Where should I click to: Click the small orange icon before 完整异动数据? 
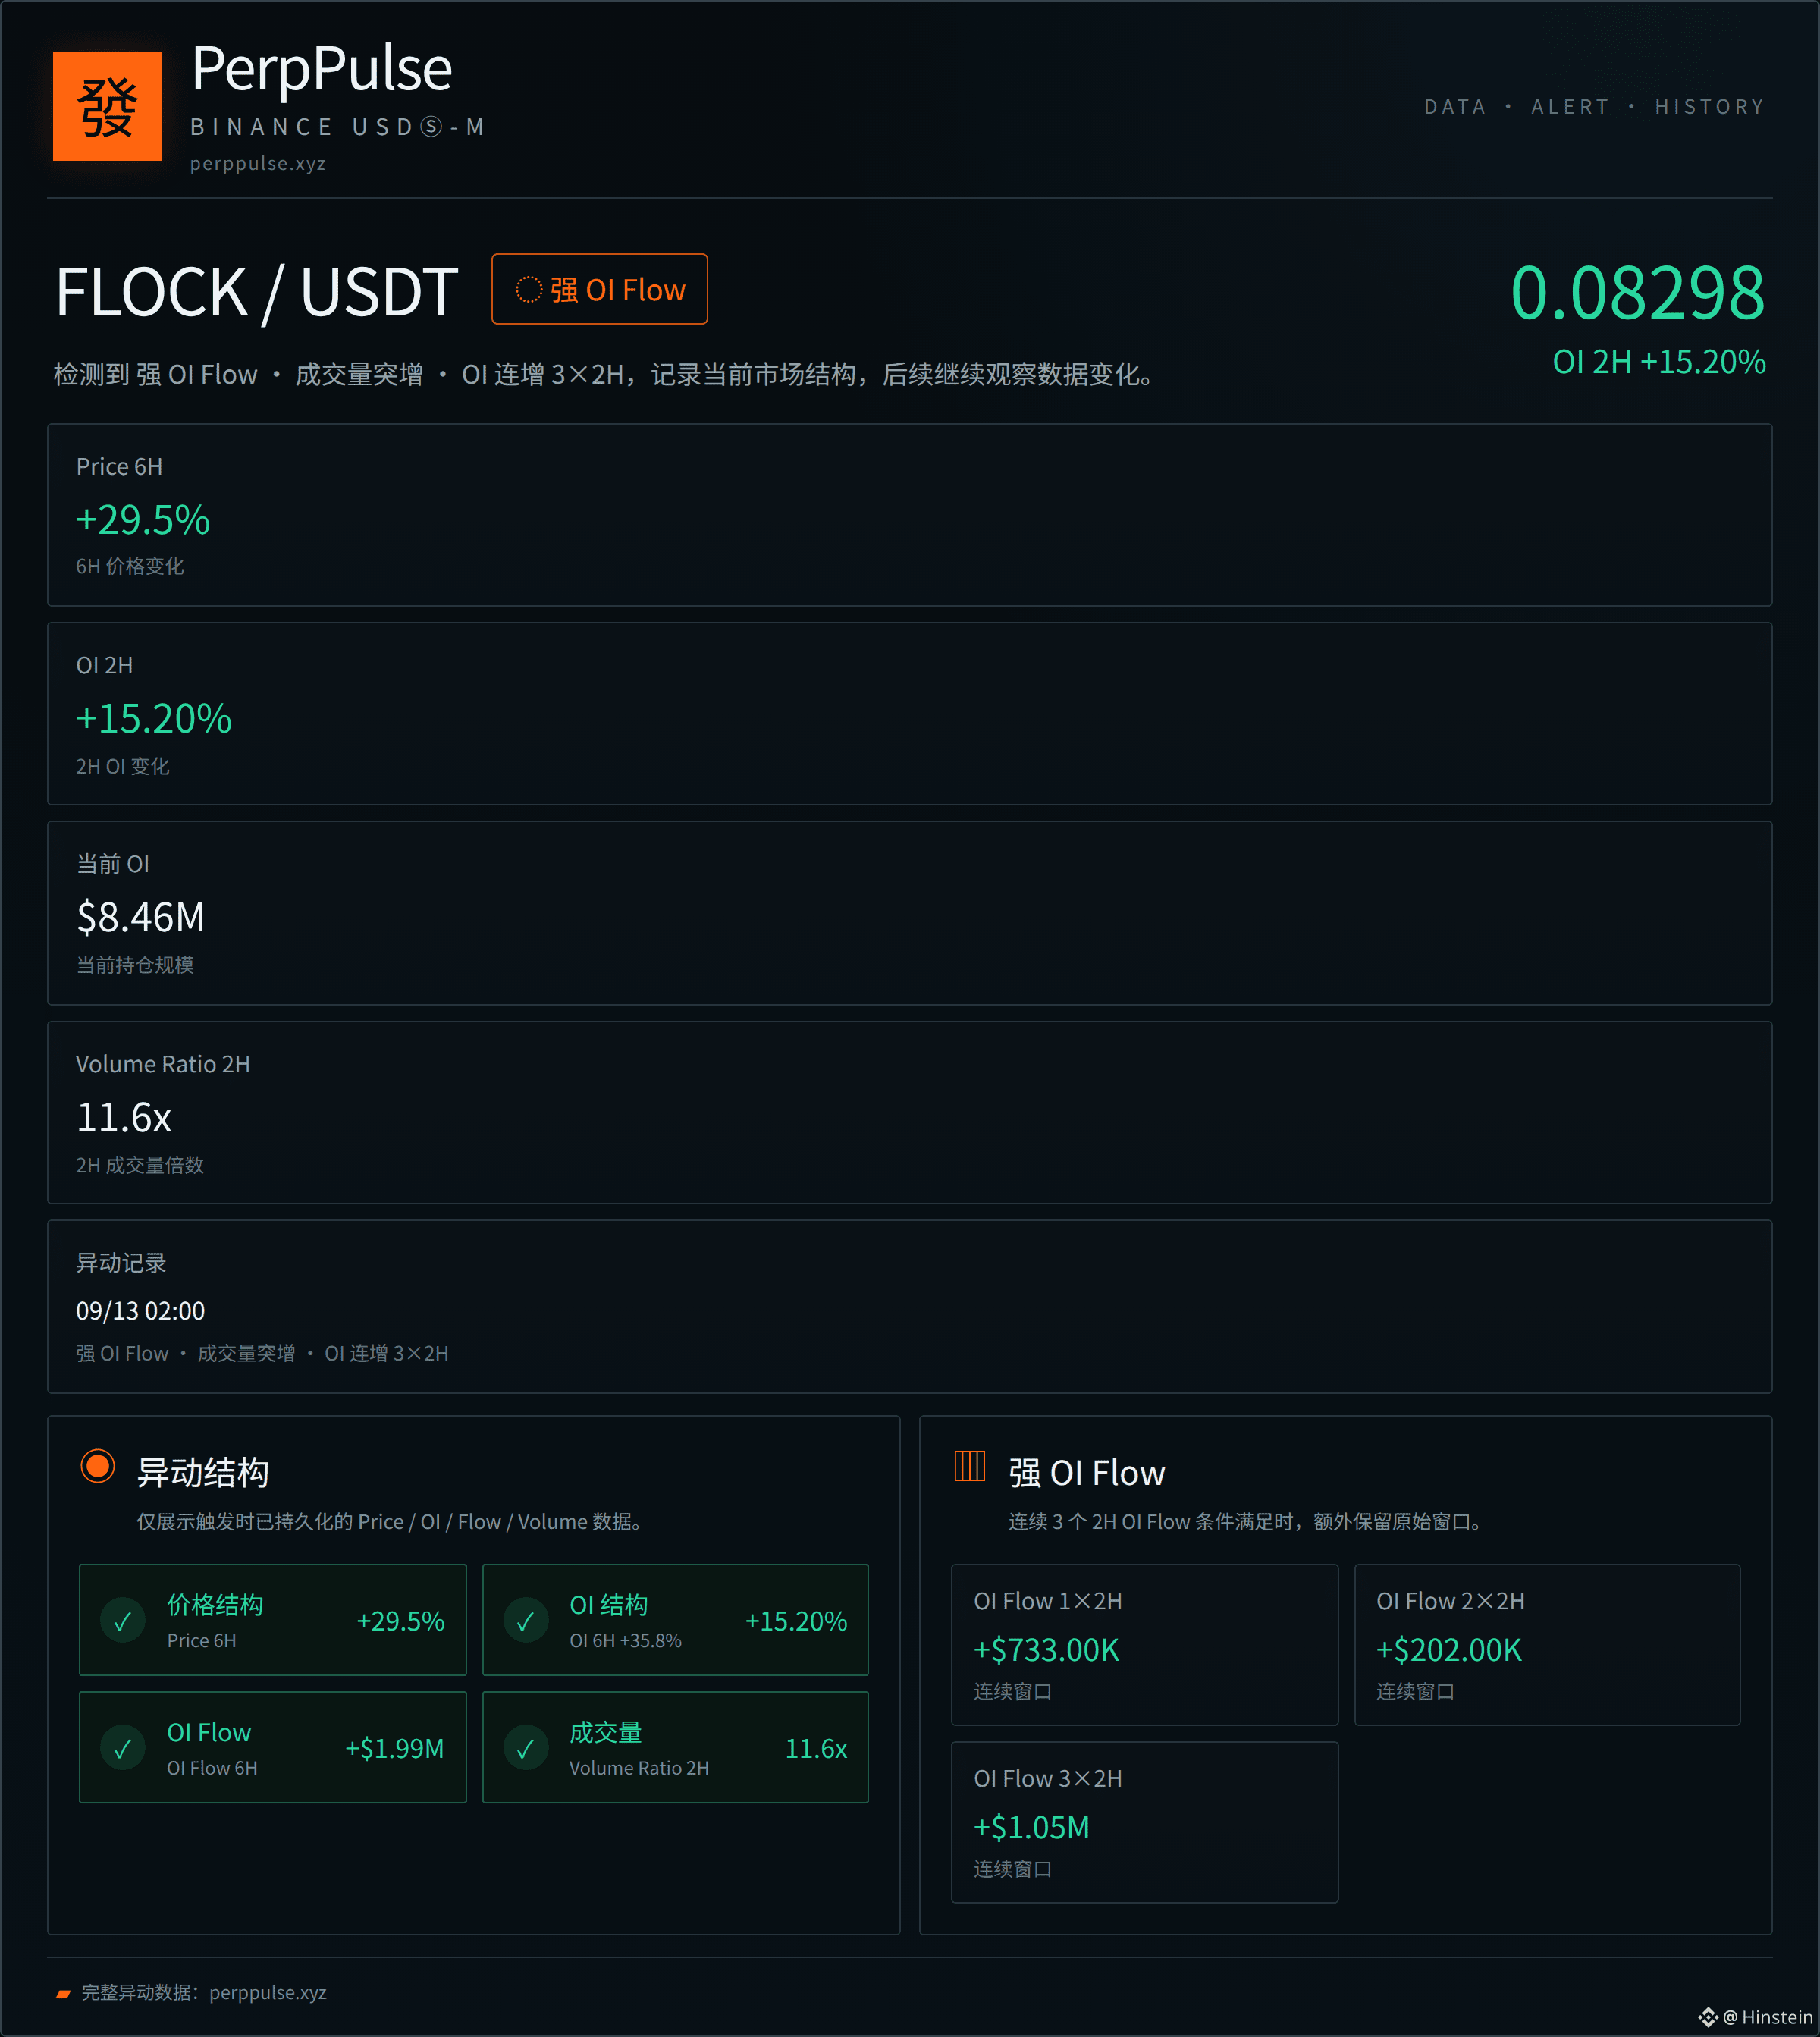(63, 1993)
